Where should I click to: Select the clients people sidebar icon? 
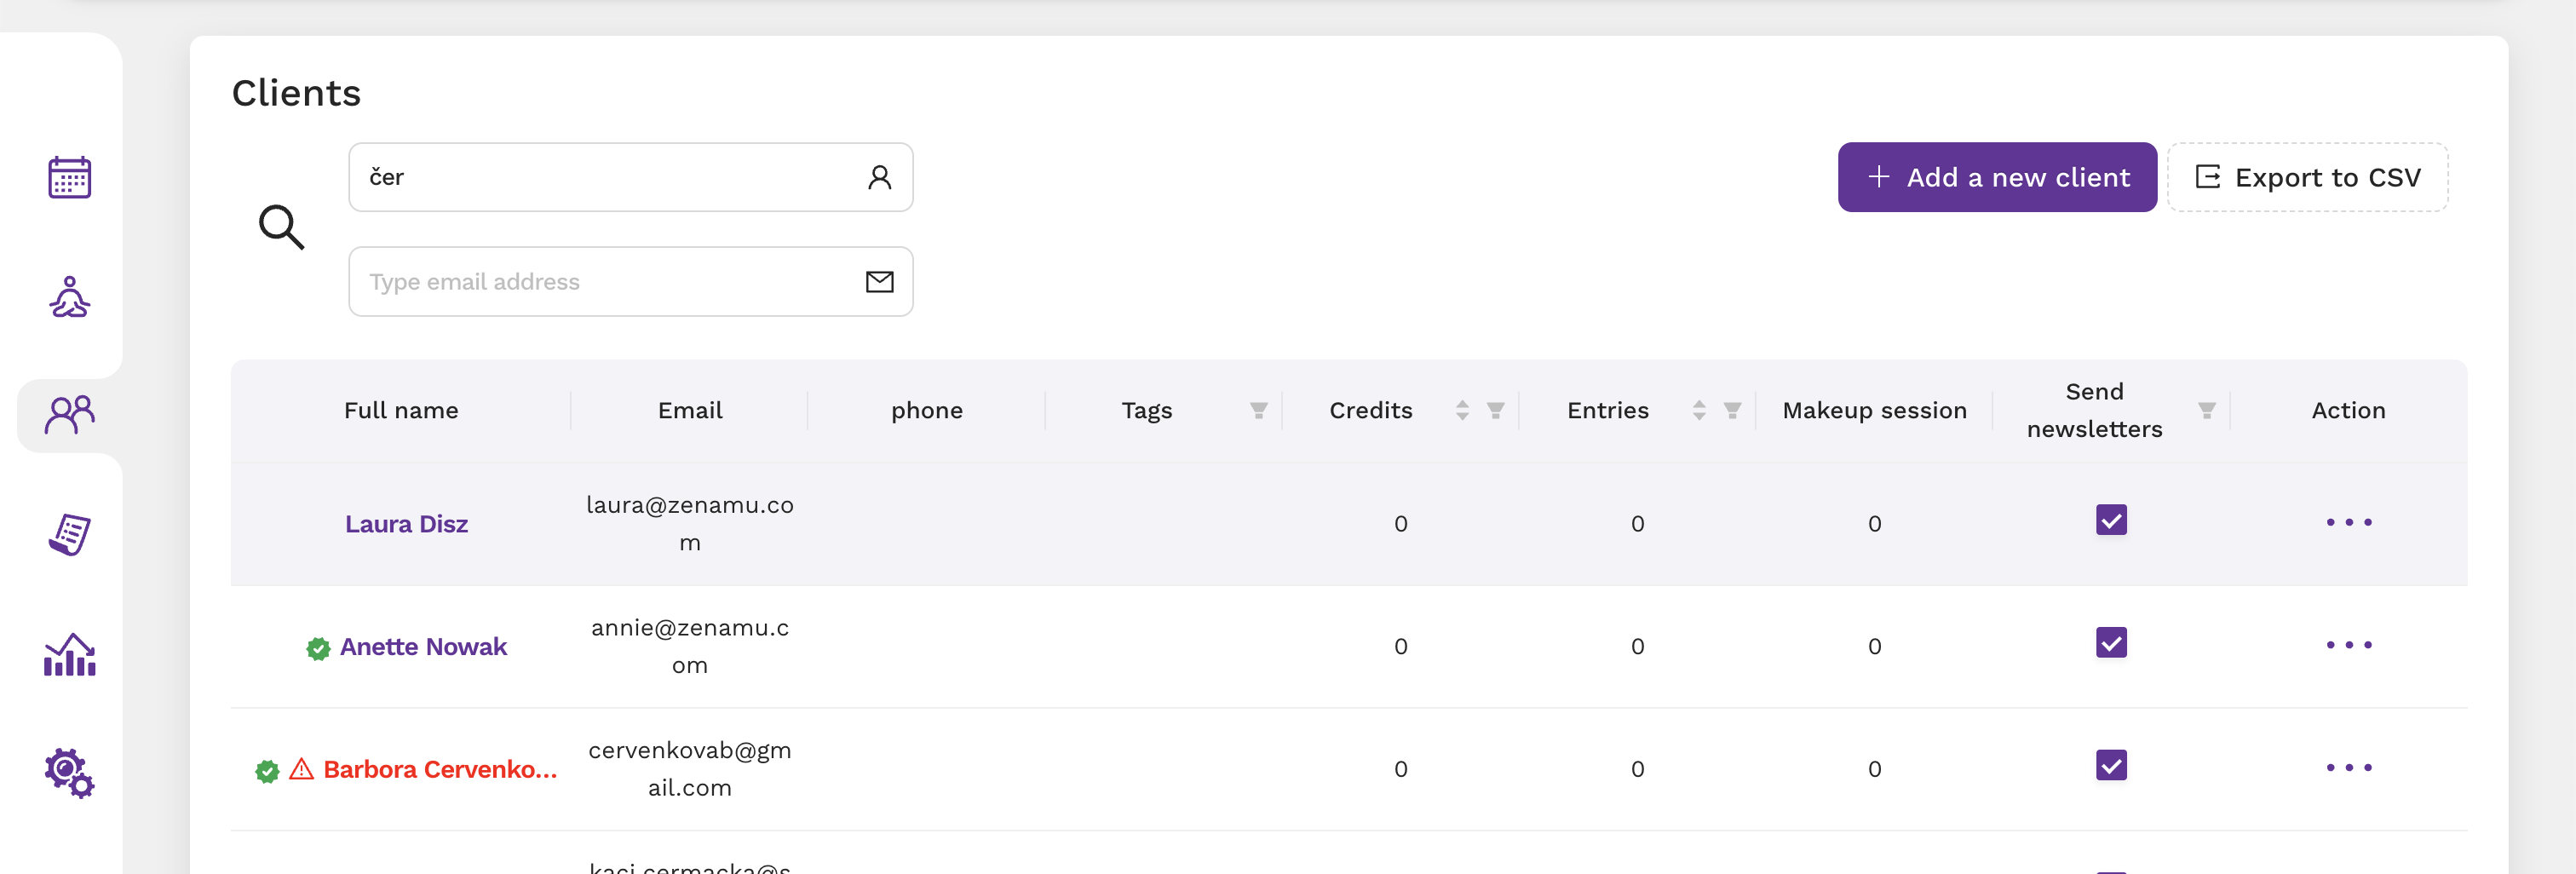[x=70, y=415]
